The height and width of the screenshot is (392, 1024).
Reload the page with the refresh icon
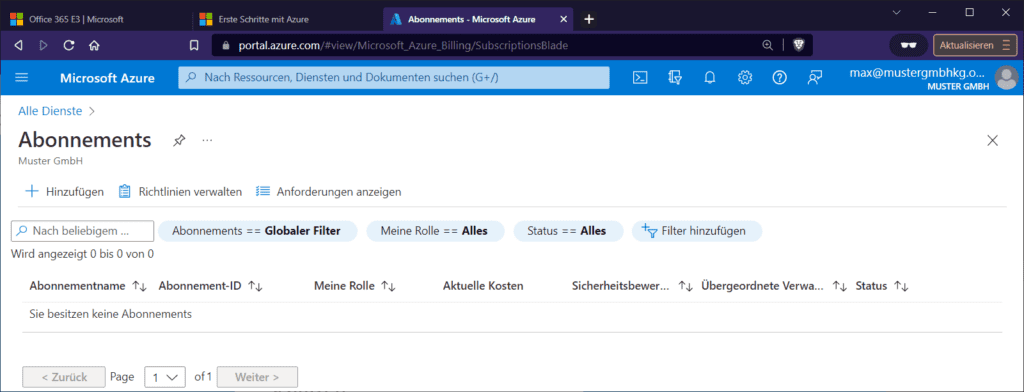coord(69,46)
